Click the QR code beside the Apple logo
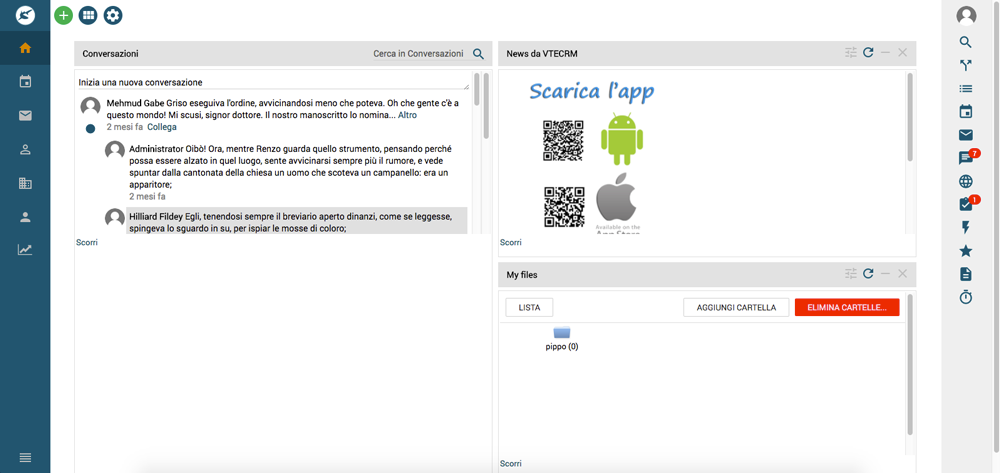This screenshot has height=473, width=1000. click(x=564, y=207)
